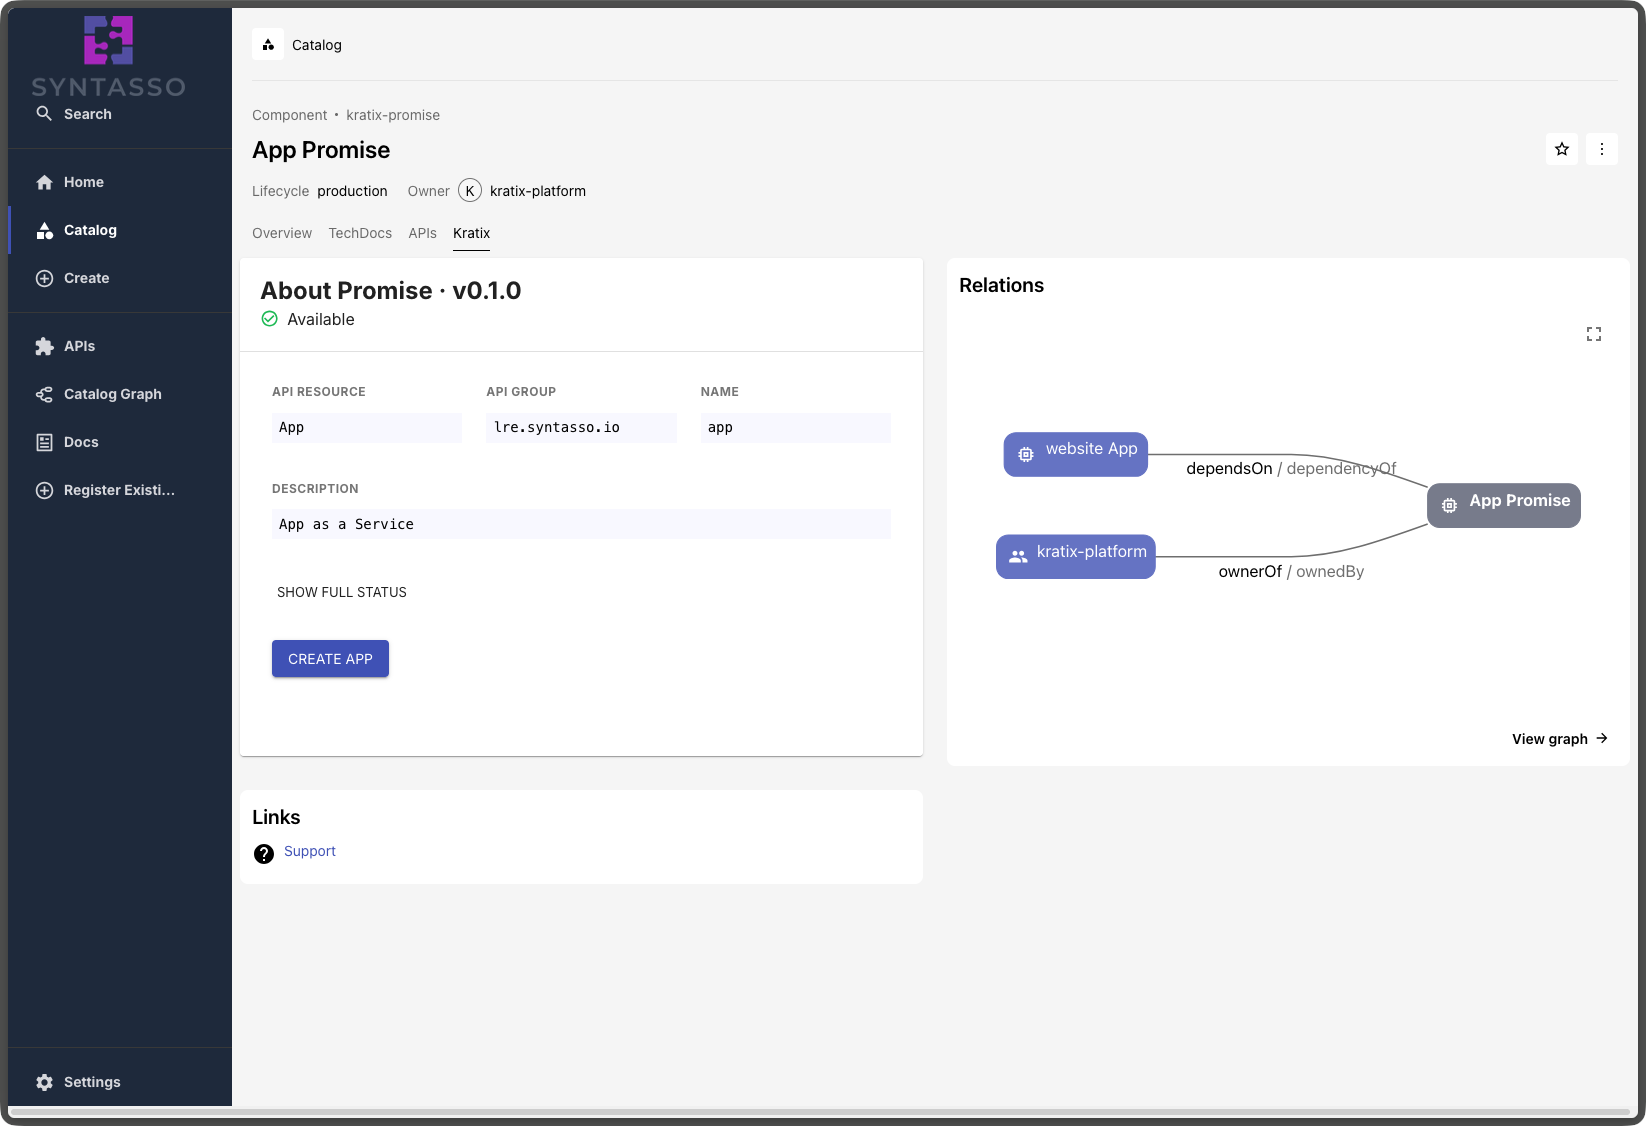Click the Docs document icon

pyautogui.click(x=44, y=442)
